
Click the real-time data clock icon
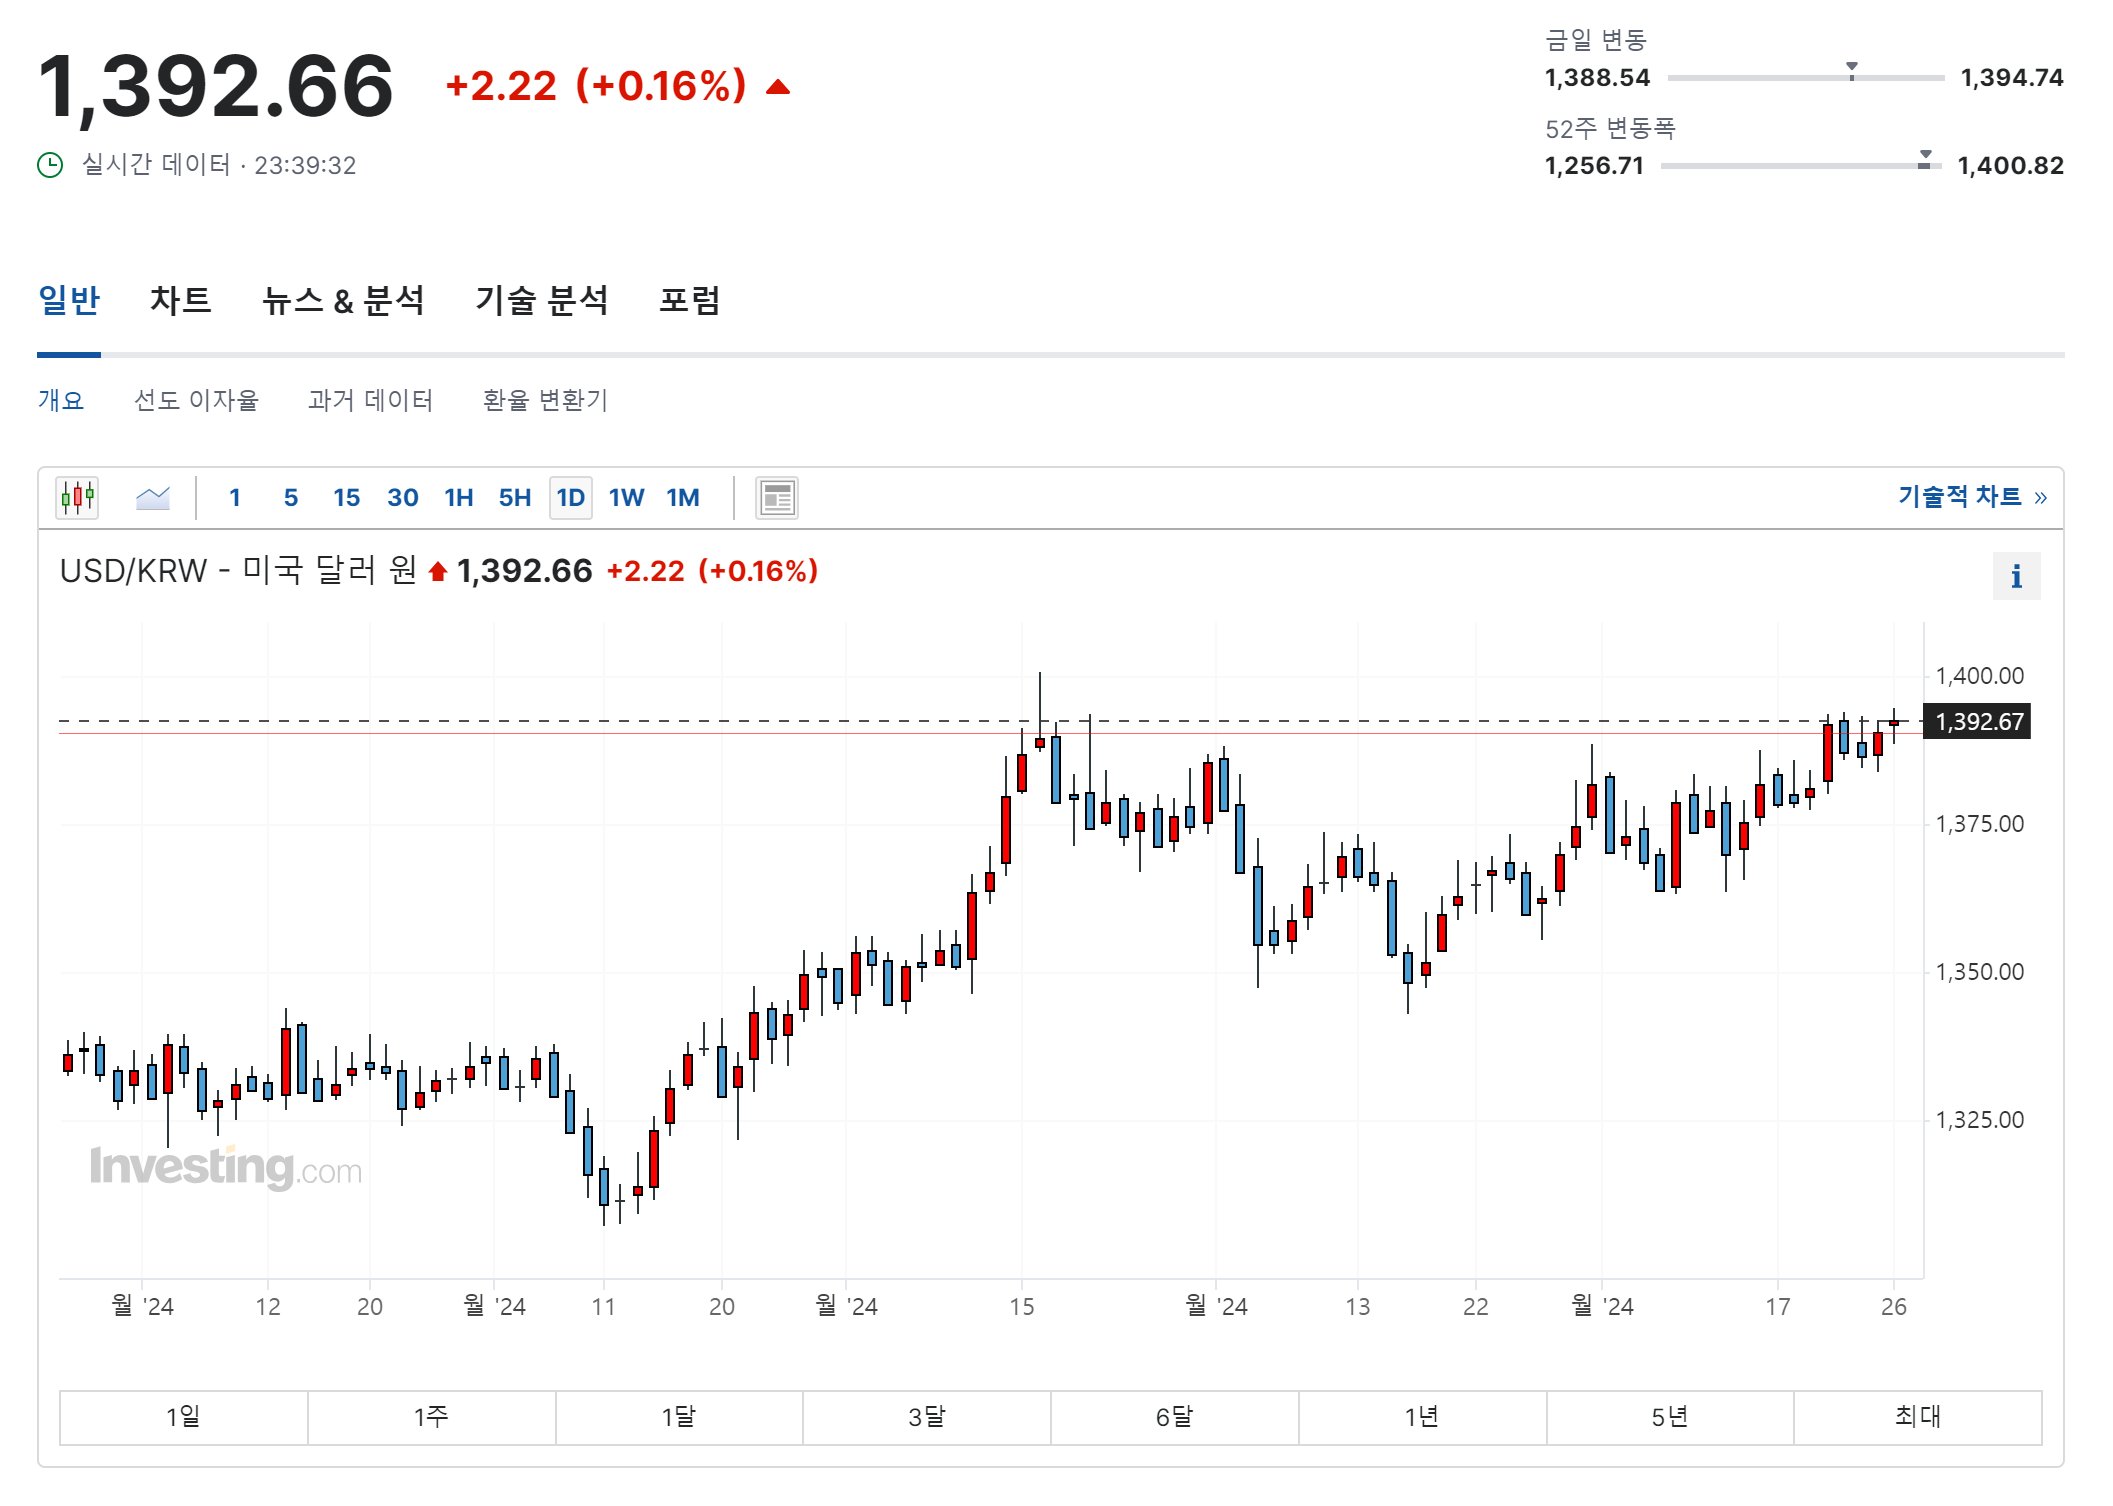click(x=50, y=165)
